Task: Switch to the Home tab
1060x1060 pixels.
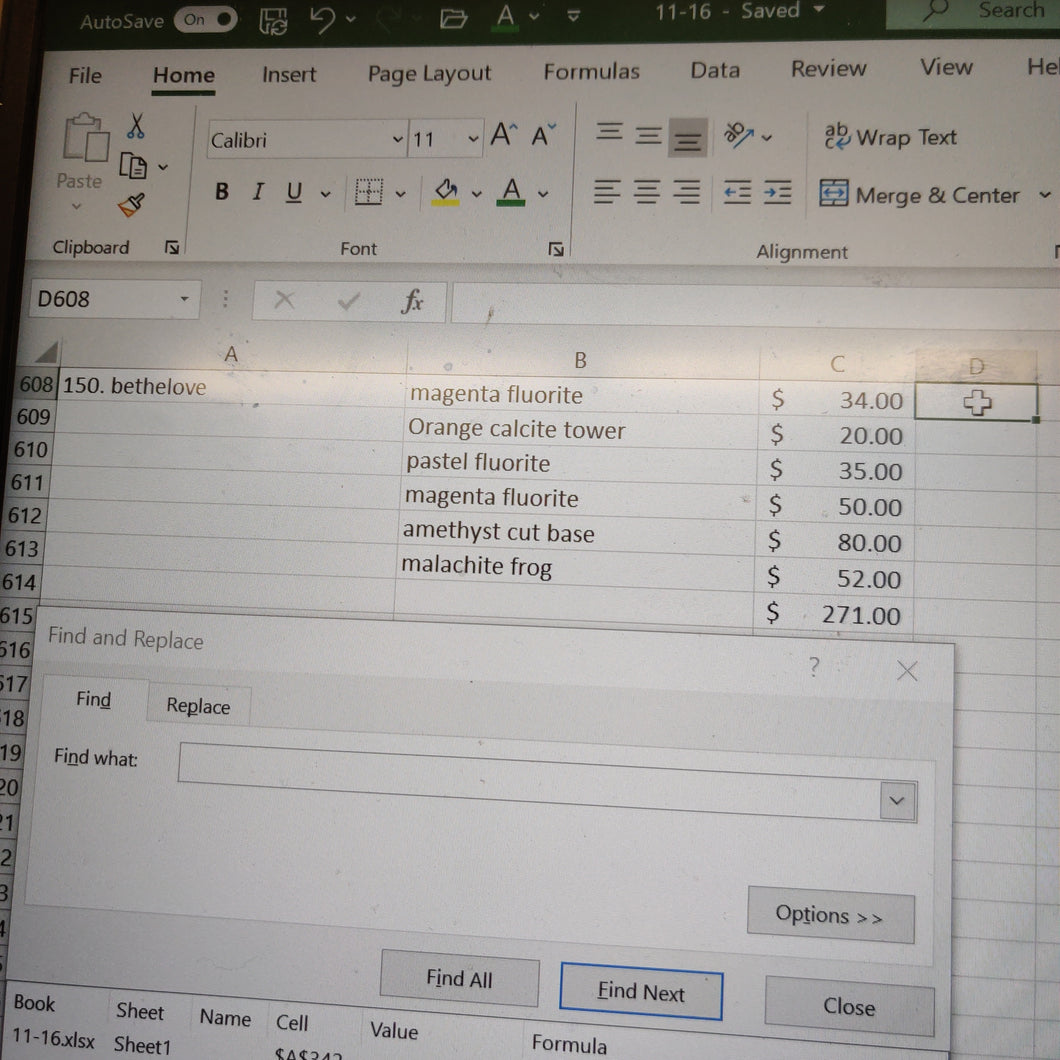Action: [x=183, y=75]
